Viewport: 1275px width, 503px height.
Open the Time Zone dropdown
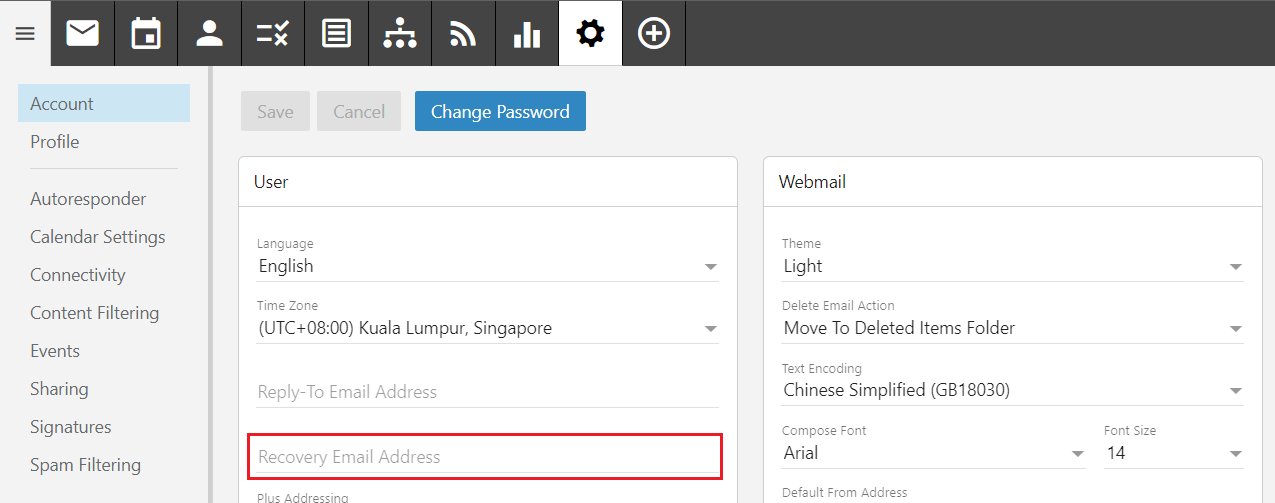(487, 328)
